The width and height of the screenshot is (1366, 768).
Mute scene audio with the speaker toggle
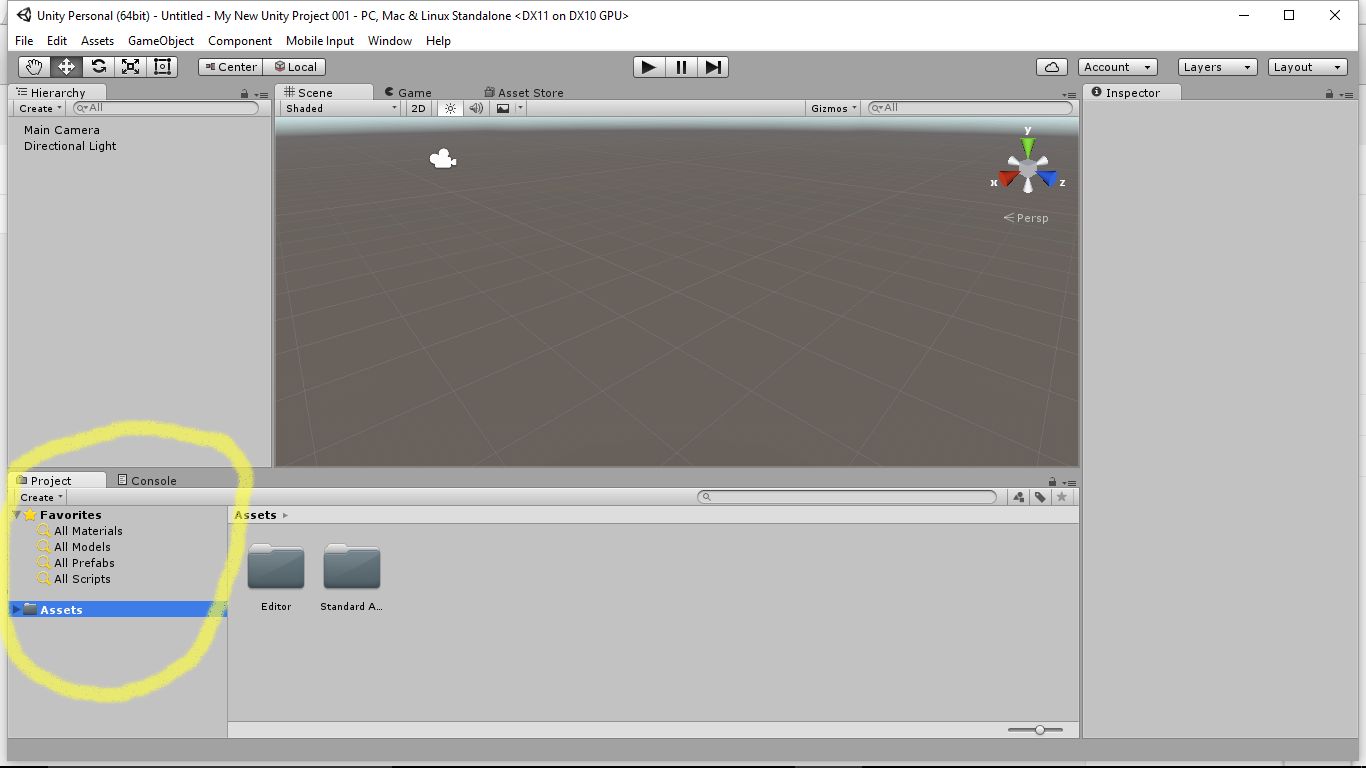[476, 108]
